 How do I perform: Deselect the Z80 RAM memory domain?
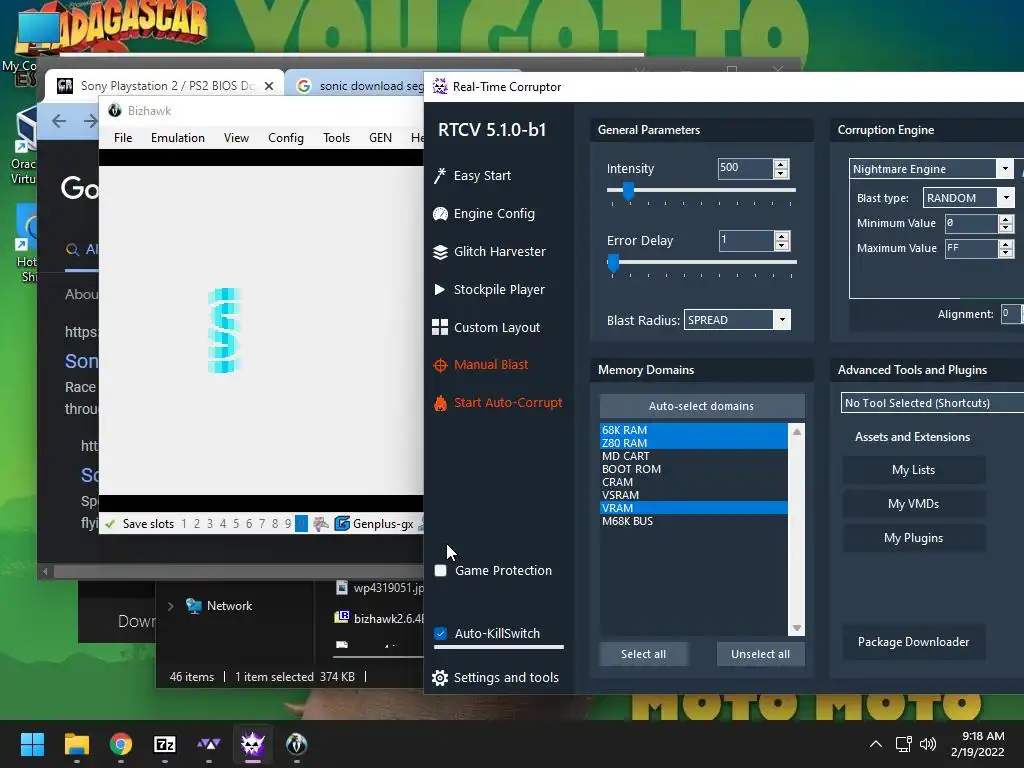pos(694,443)
